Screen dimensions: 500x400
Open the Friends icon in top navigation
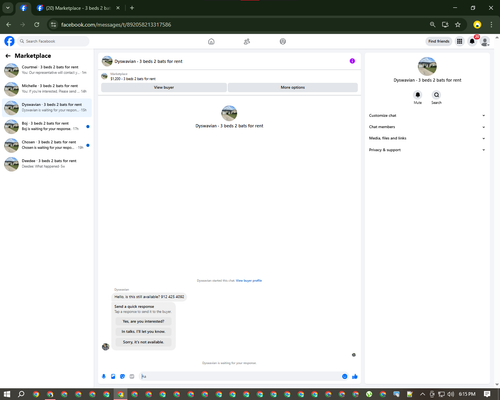(x=247, y=41)
